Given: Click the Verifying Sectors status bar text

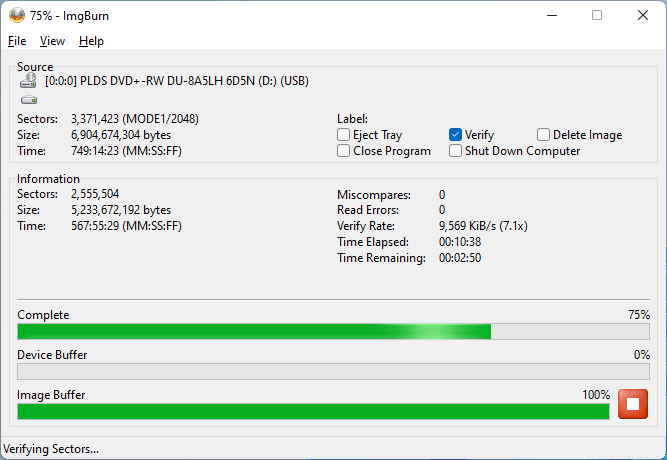Looking at the screenshot, I should coord(52,449).
